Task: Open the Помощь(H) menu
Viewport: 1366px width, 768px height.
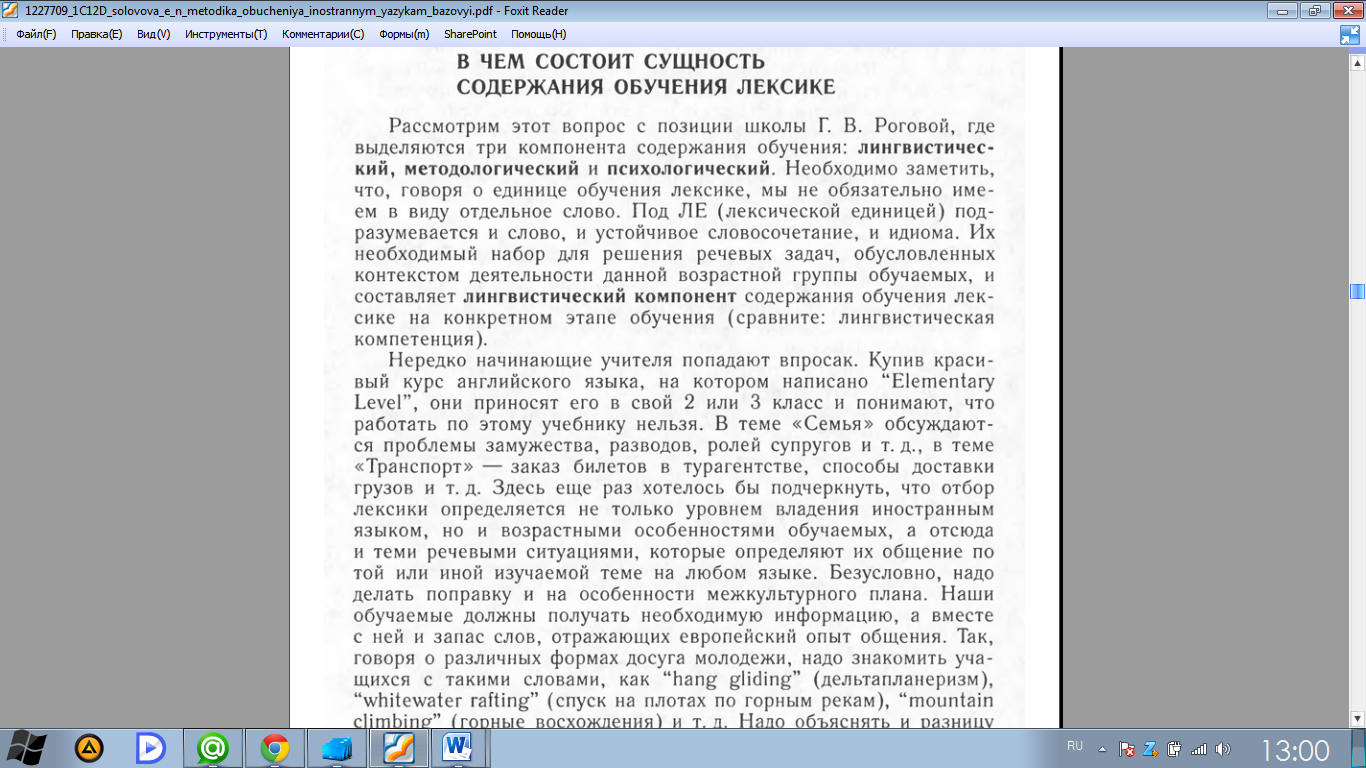Action: pos(538,34)
